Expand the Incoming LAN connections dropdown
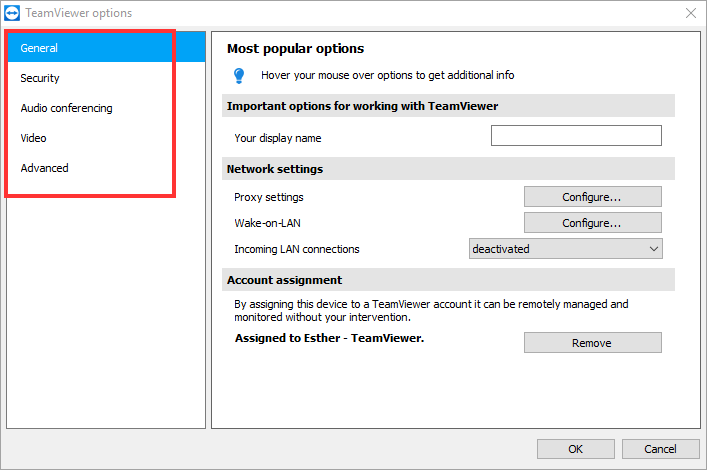 [x=566, y=249]
